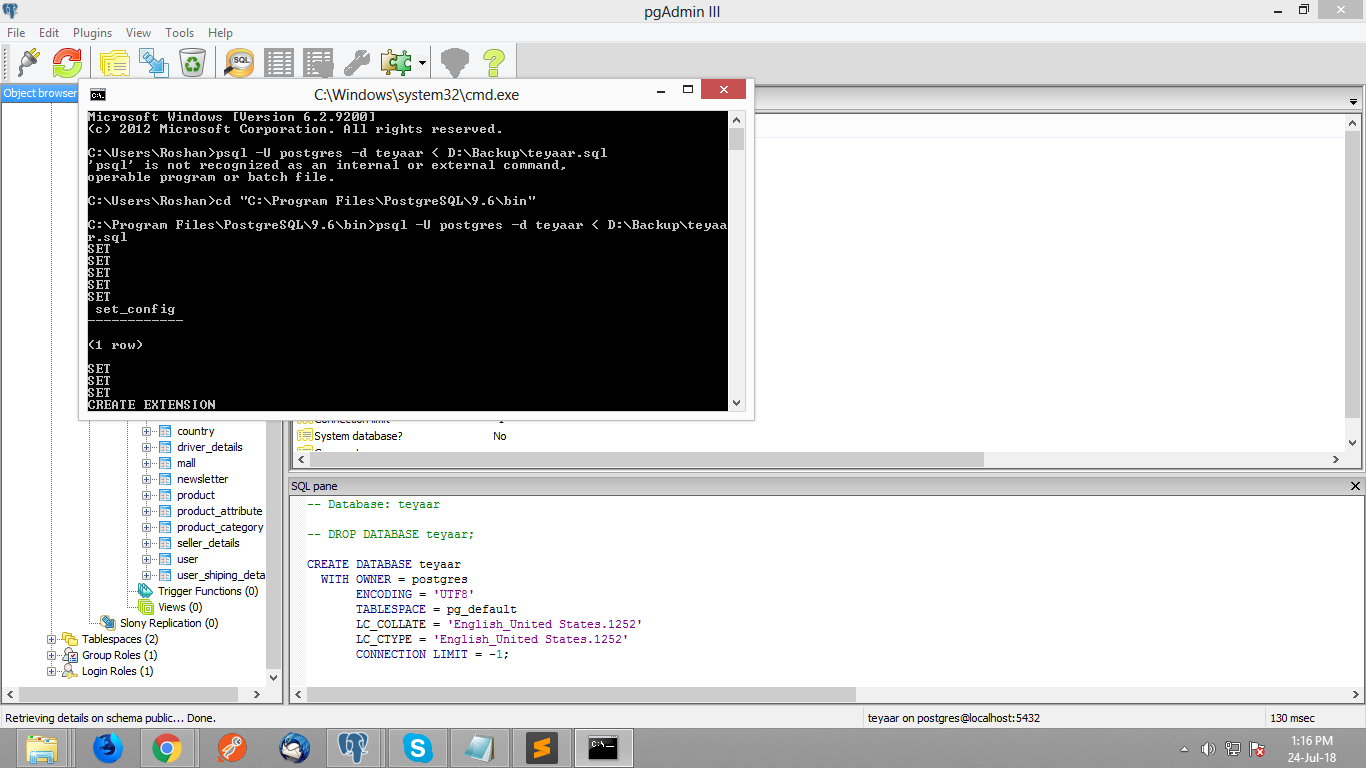Open the Plugins dropdown arrow
The width and height of the screenshot is (1366, 768).
point(423,63)
